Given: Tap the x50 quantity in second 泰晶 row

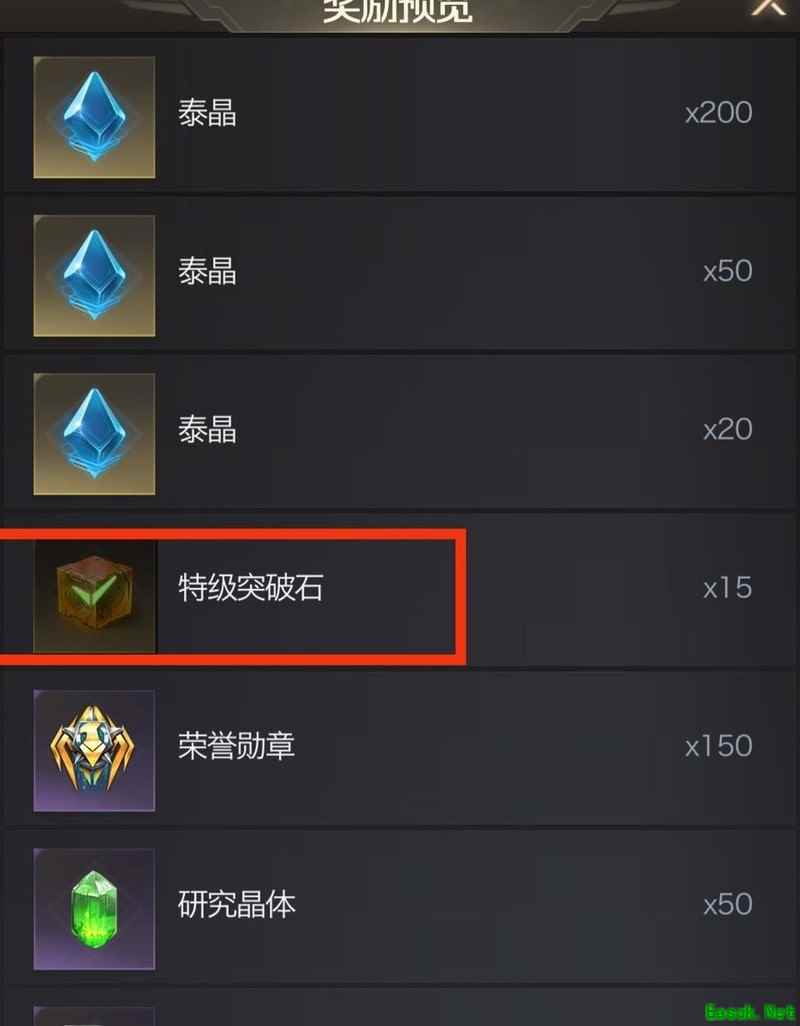Looking at the screenshot, I should coord(728,272).
